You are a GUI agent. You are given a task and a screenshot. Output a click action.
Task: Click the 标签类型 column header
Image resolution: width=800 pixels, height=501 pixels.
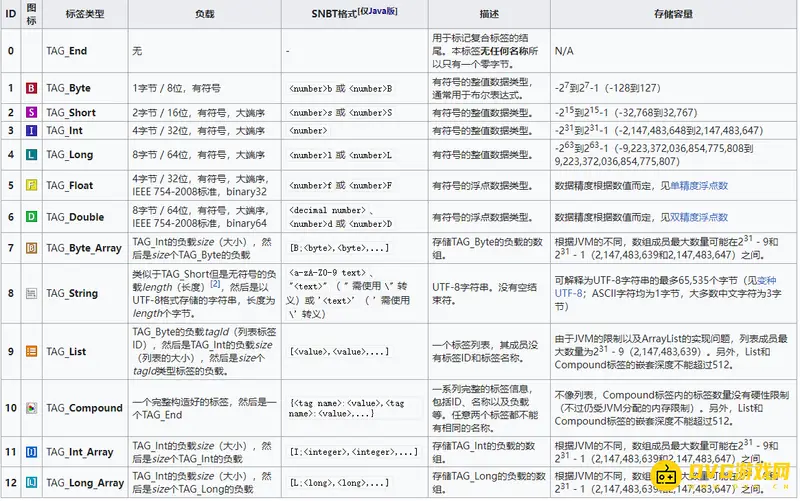84,14
